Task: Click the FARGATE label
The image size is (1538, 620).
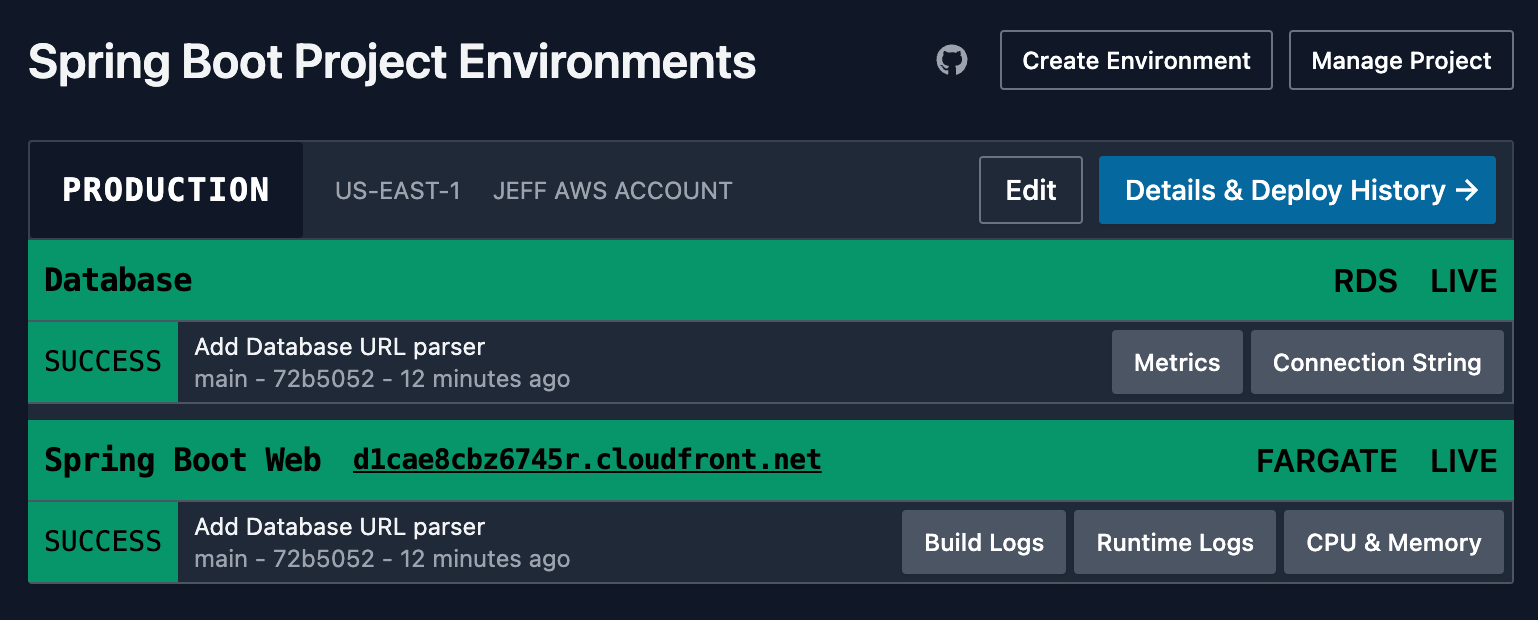Action: (x=1327, y=461)
